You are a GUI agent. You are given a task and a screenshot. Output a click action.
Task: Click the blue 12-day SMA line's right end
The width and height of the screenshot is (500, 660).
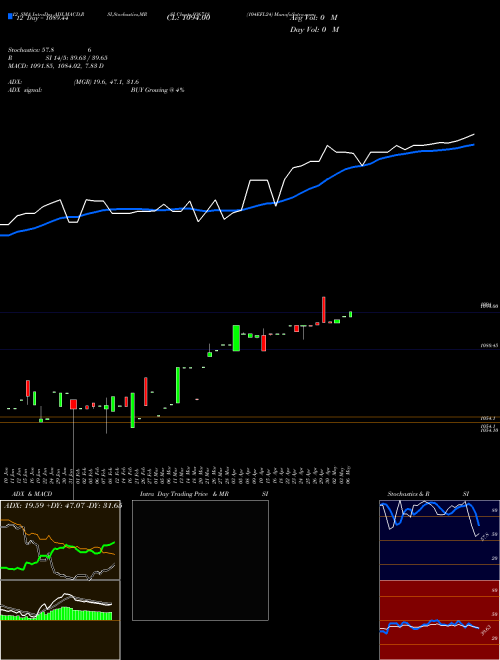[474, 144]
